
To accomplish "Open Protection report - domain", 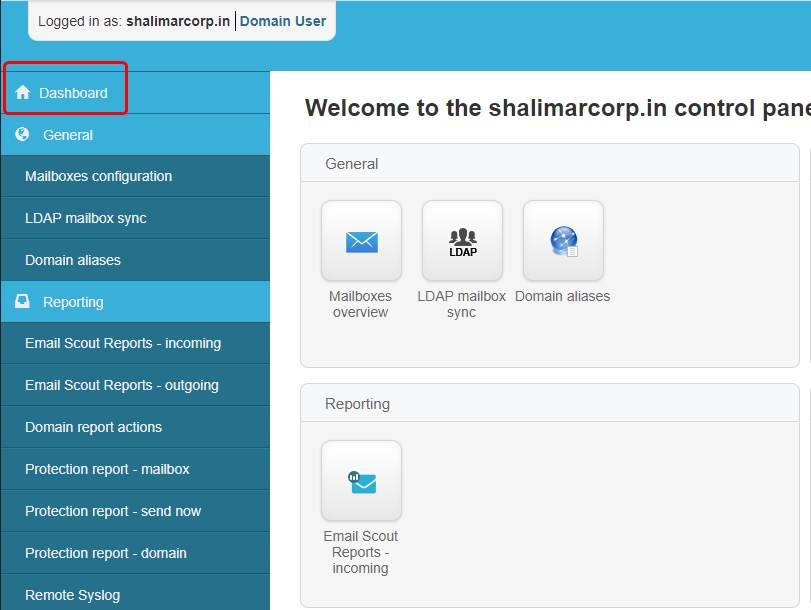I will 106,554.
